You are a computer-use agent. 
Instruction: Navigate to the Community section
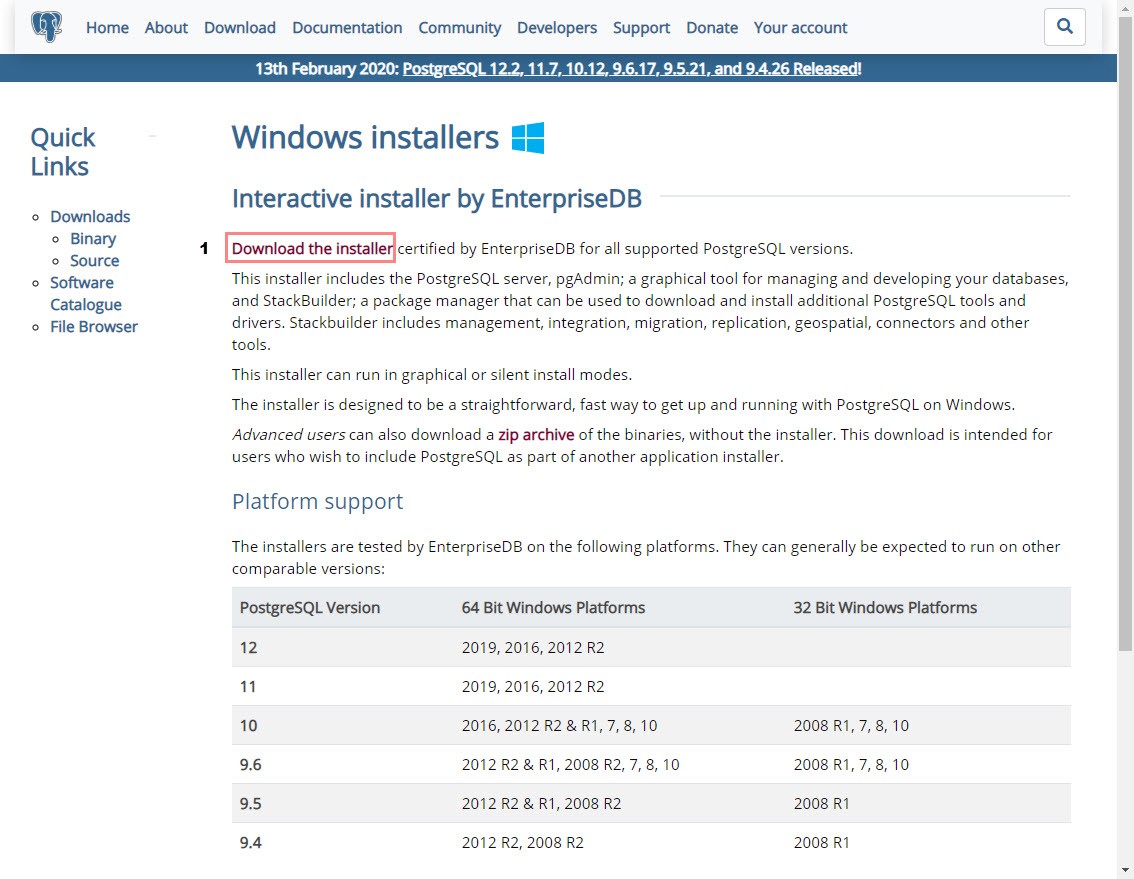pos(460,28)
